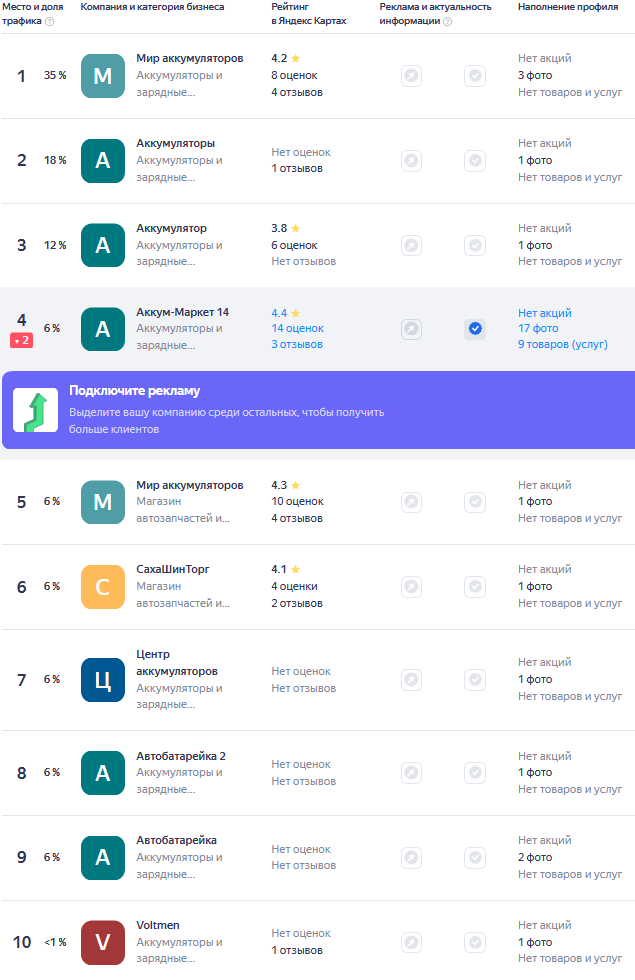This screenshot has height=980, width=635.
Task: Click the advertising rocket icon in Автобатарейка rank 9 row
Action: pyautogui.click(x=411, y=858)
